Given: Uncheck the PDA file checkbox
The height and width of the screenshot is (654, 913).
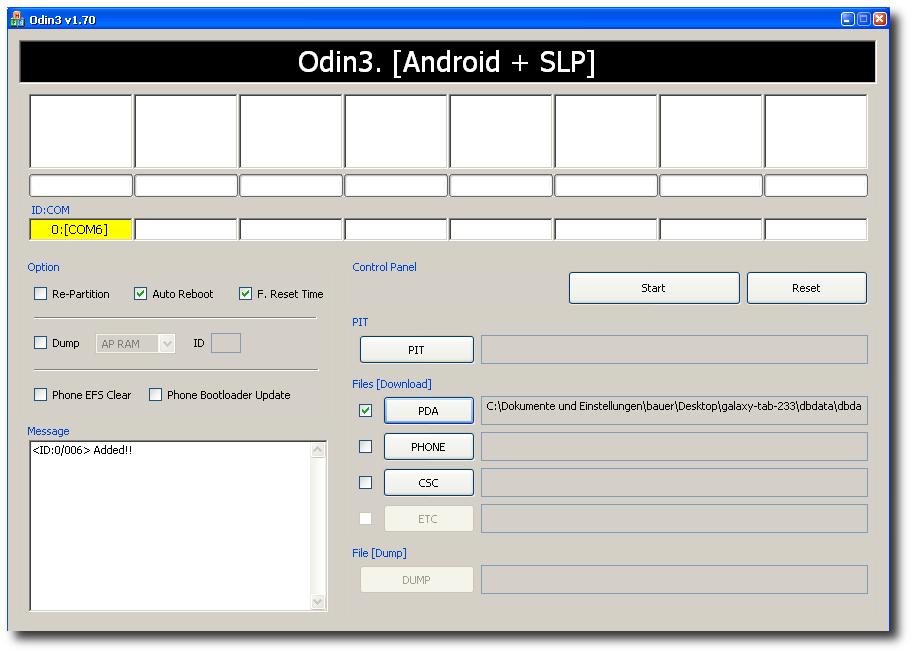Looking at the screenshot, I should [366, 411].
